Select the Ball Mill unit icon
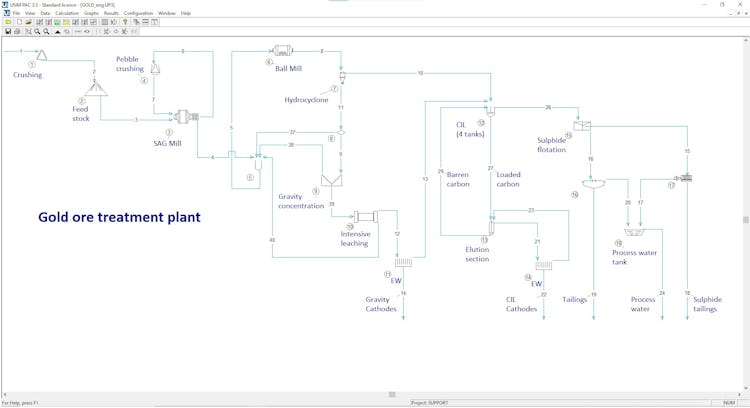Image resolution: width=750 pixels, height=408 pixels. point(283,50)
